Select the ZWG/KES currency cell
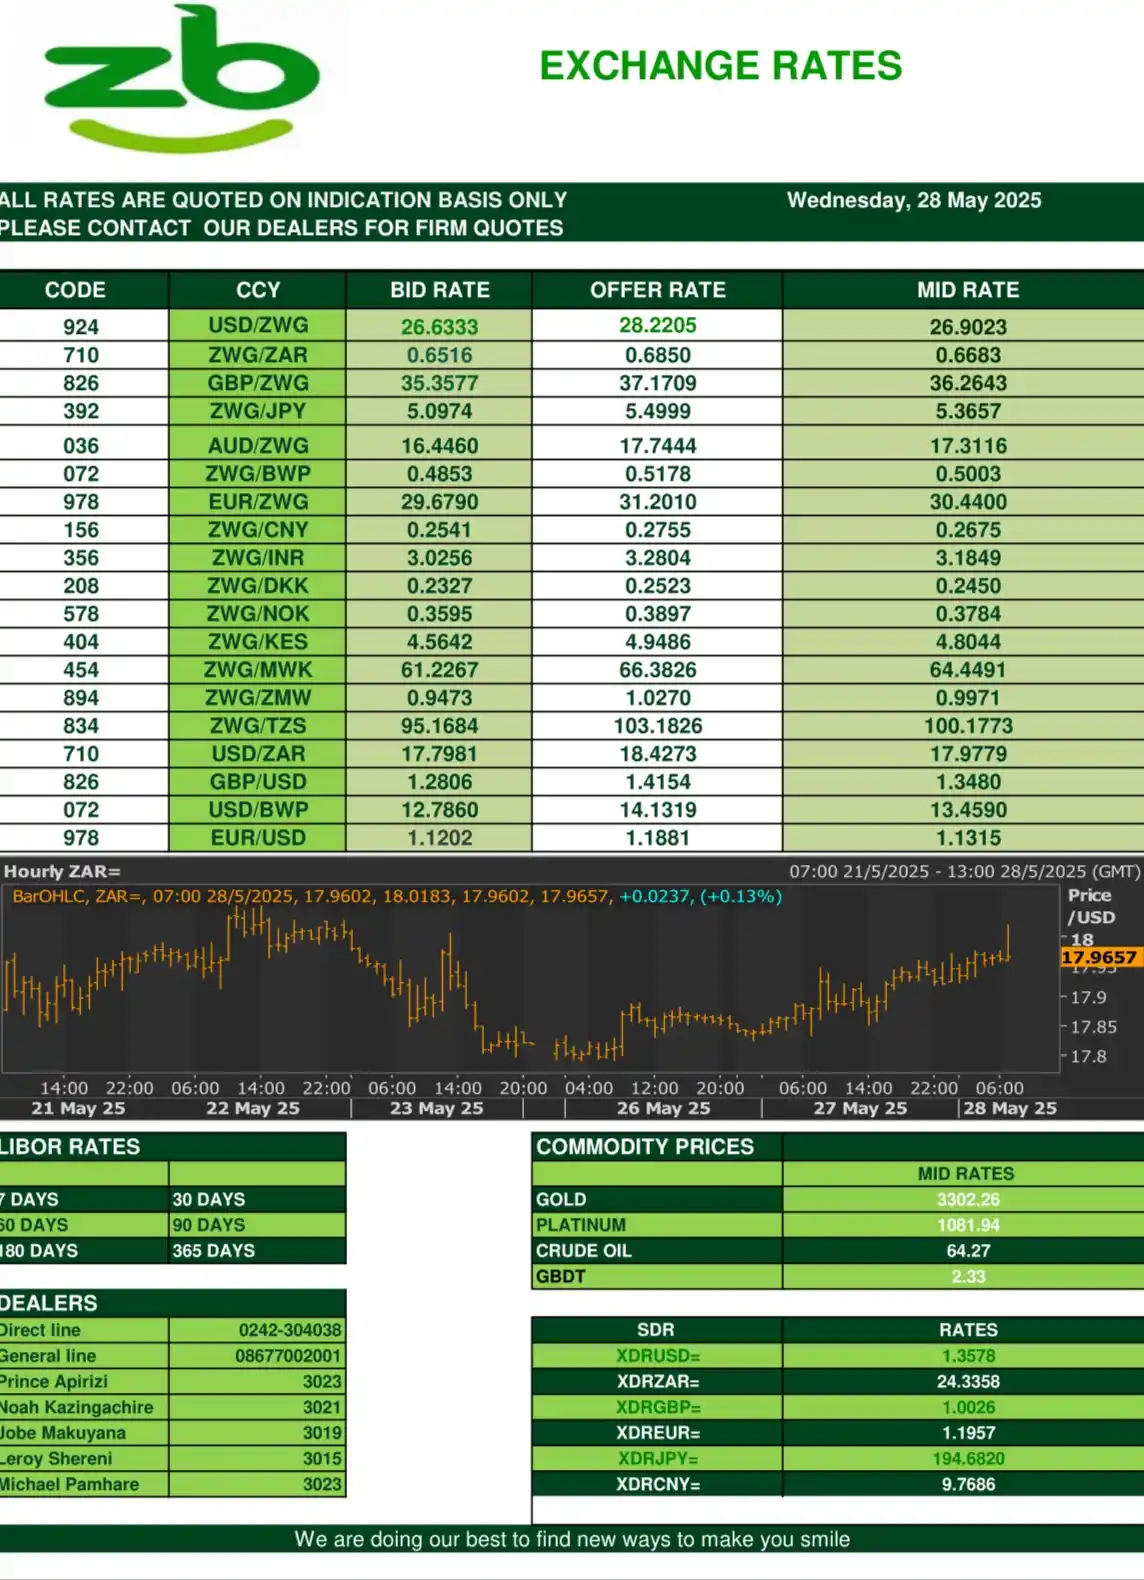Viewport: 1144px width, 1580px height. pyautogui.click(x=258, y=641)
